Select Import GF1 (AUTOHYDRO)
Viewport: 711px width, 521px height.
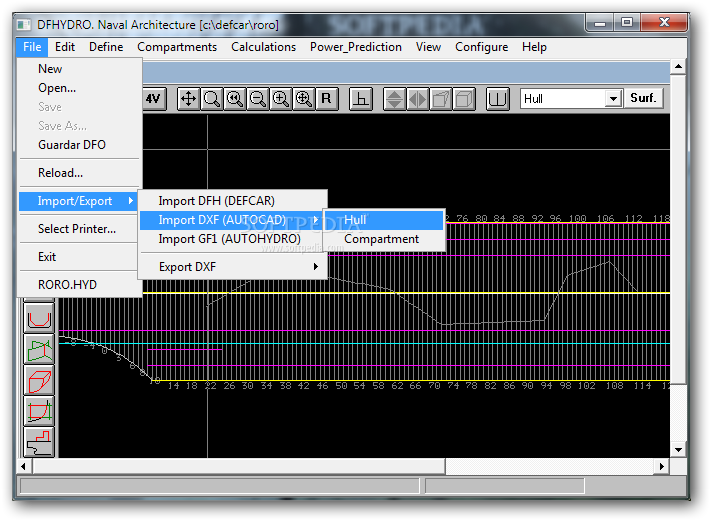click(x=233, y=239)
